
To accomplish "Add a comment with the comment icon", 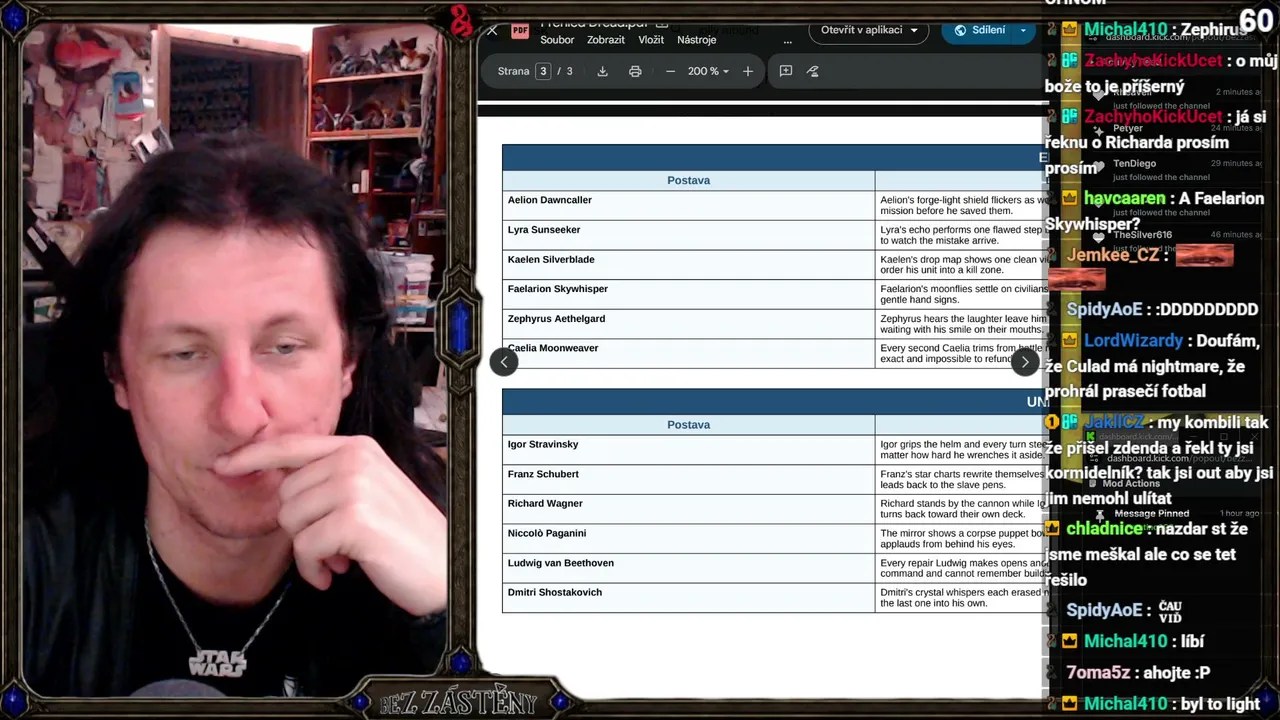I will tap(786, 71).
